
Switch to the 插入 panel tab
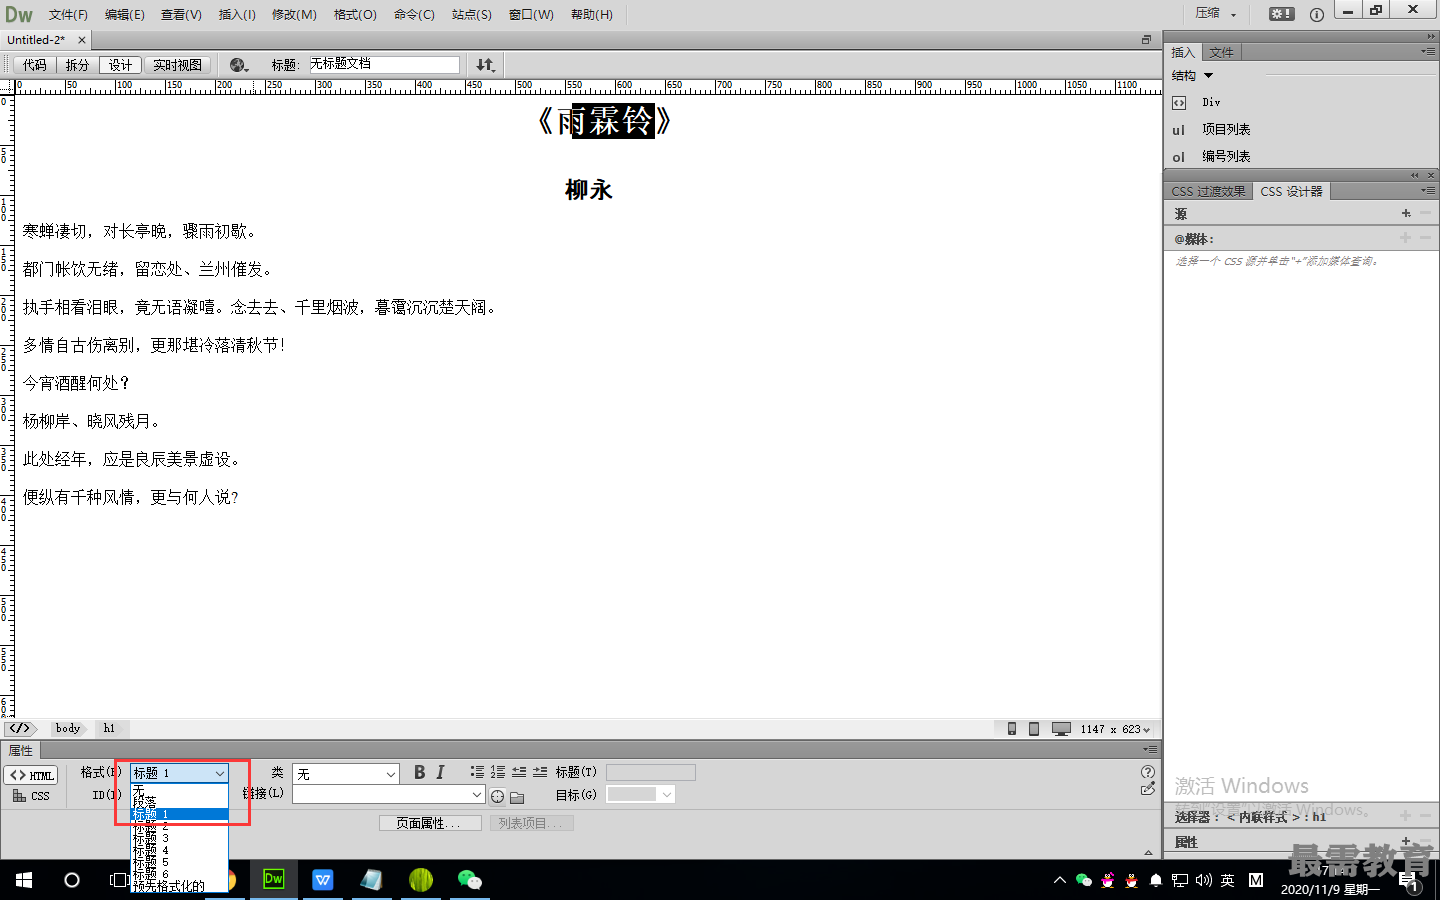1183,52
